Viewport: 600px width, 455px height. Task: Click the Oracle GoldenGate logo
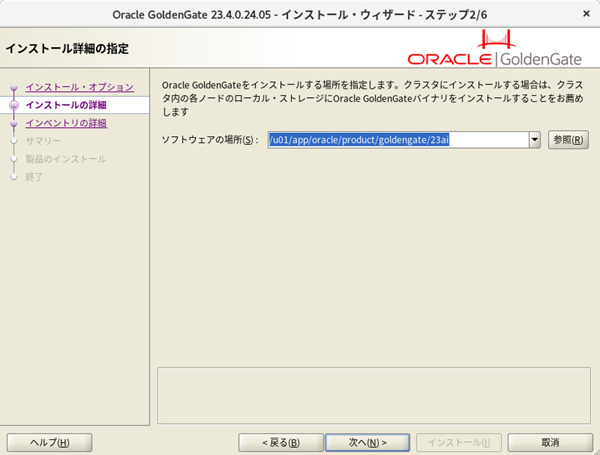495,48
